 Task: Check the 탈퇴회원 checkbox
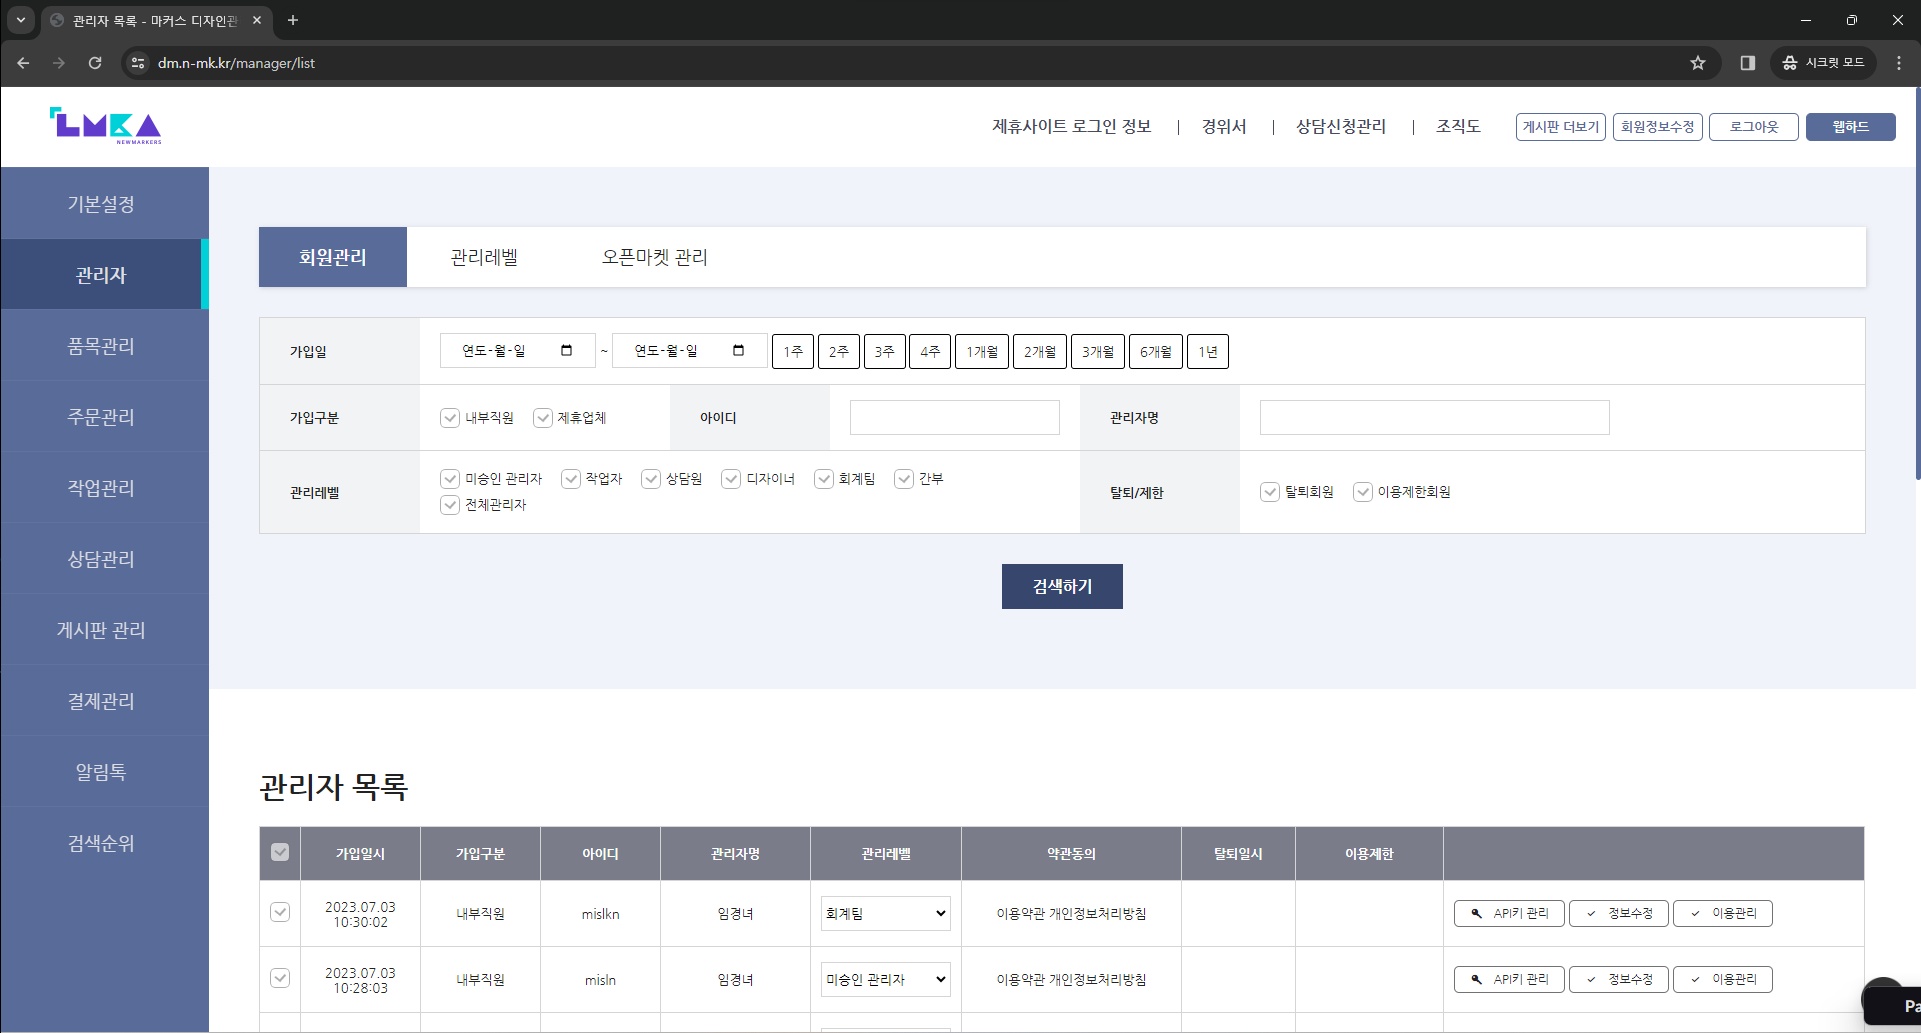1270,492
